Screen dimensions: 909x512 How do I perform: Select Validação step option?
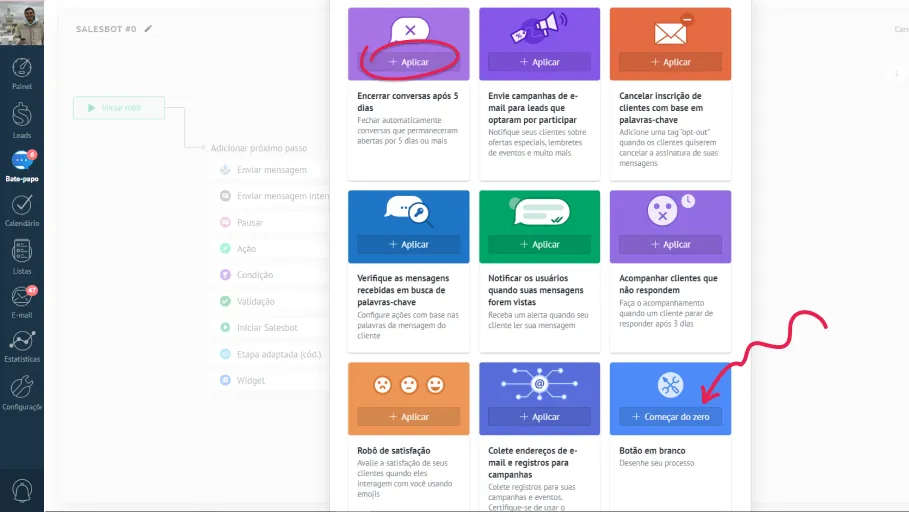[x=255, y=302]
